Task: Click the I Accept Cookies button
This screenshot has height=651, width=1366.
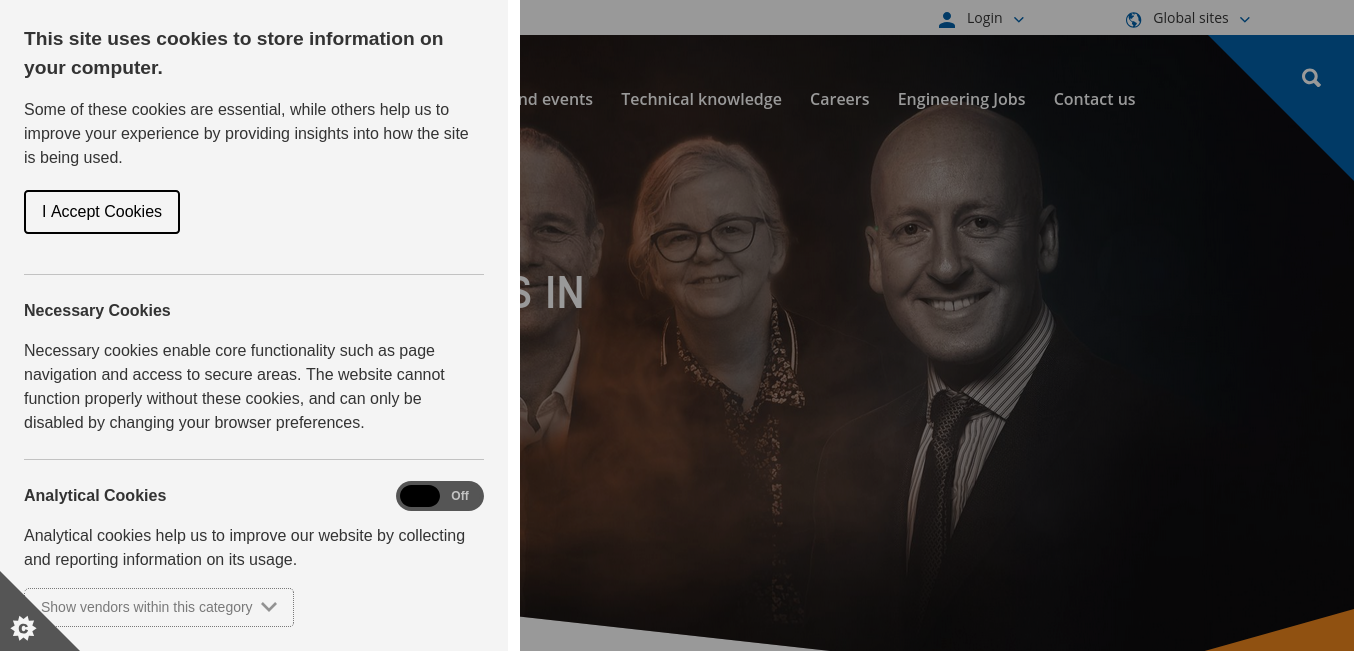Action: (x=102, y=212)
